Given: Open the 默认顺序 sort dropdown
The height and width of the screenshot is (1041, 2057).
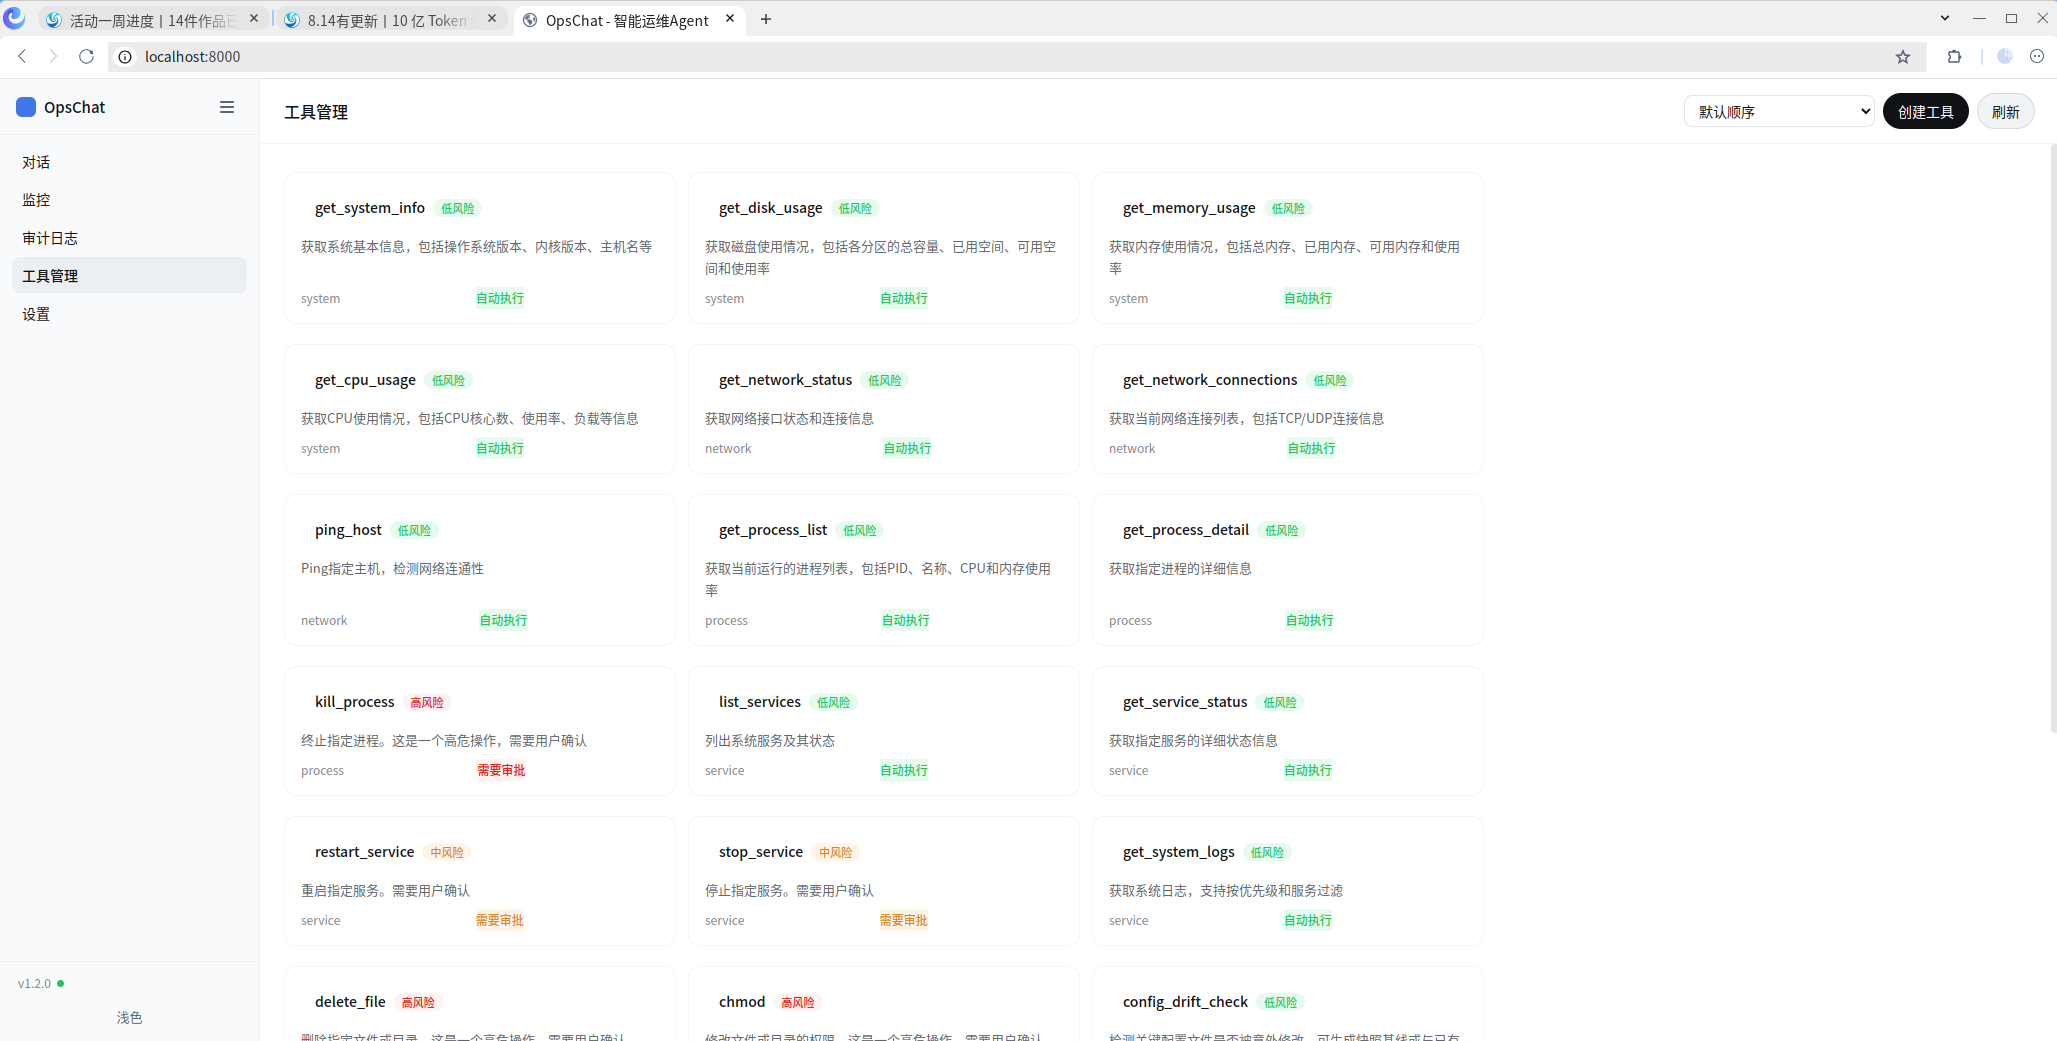Looking at the screenshot, I should 1779,111.
